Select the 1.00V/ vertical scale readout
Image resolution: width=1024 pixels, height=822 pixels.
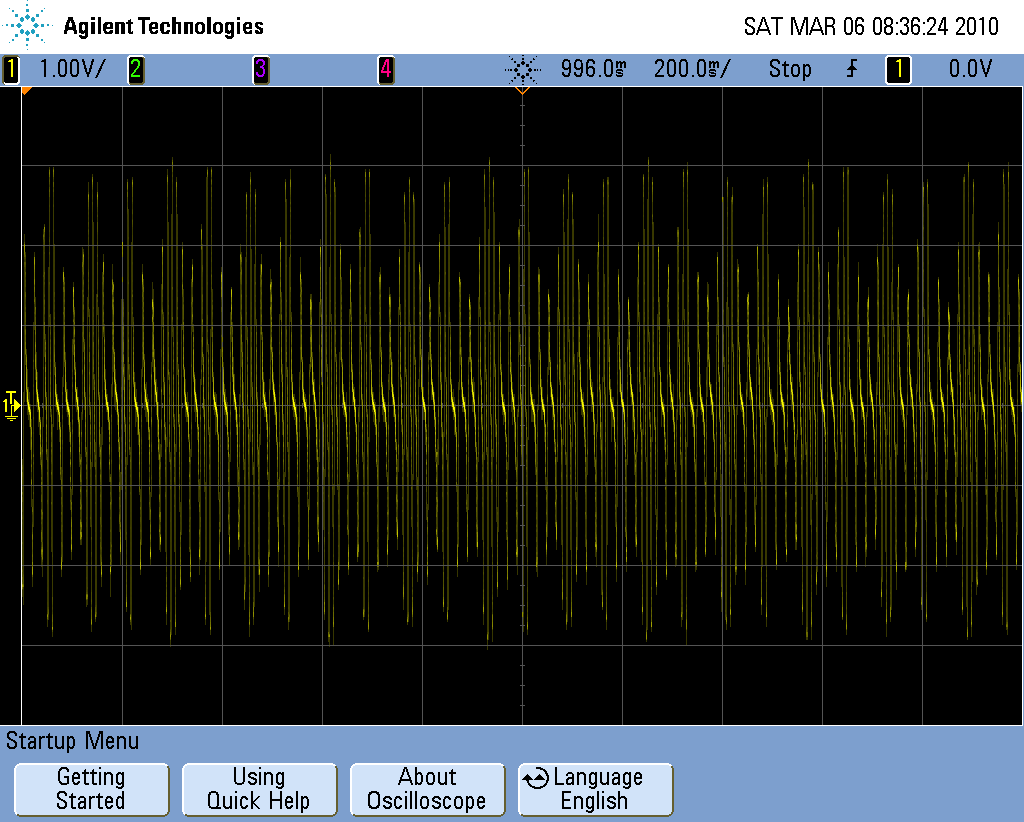[x=71, y=69]
